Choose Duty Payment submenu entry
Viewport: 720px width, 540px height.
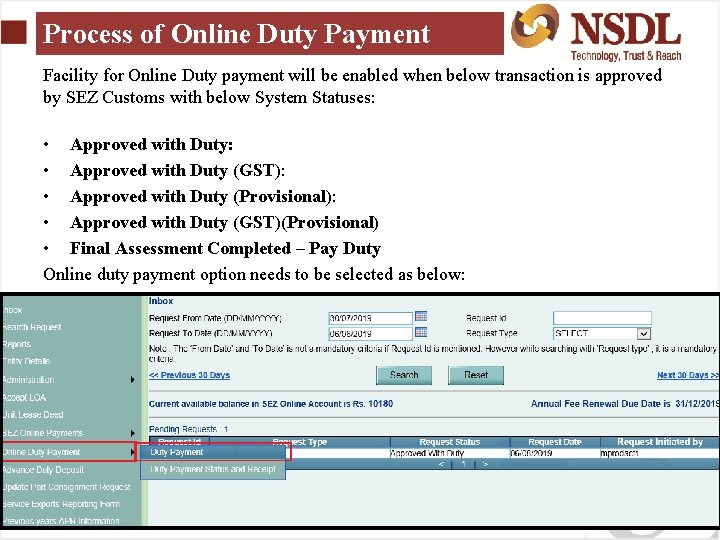tap(213, 452)
